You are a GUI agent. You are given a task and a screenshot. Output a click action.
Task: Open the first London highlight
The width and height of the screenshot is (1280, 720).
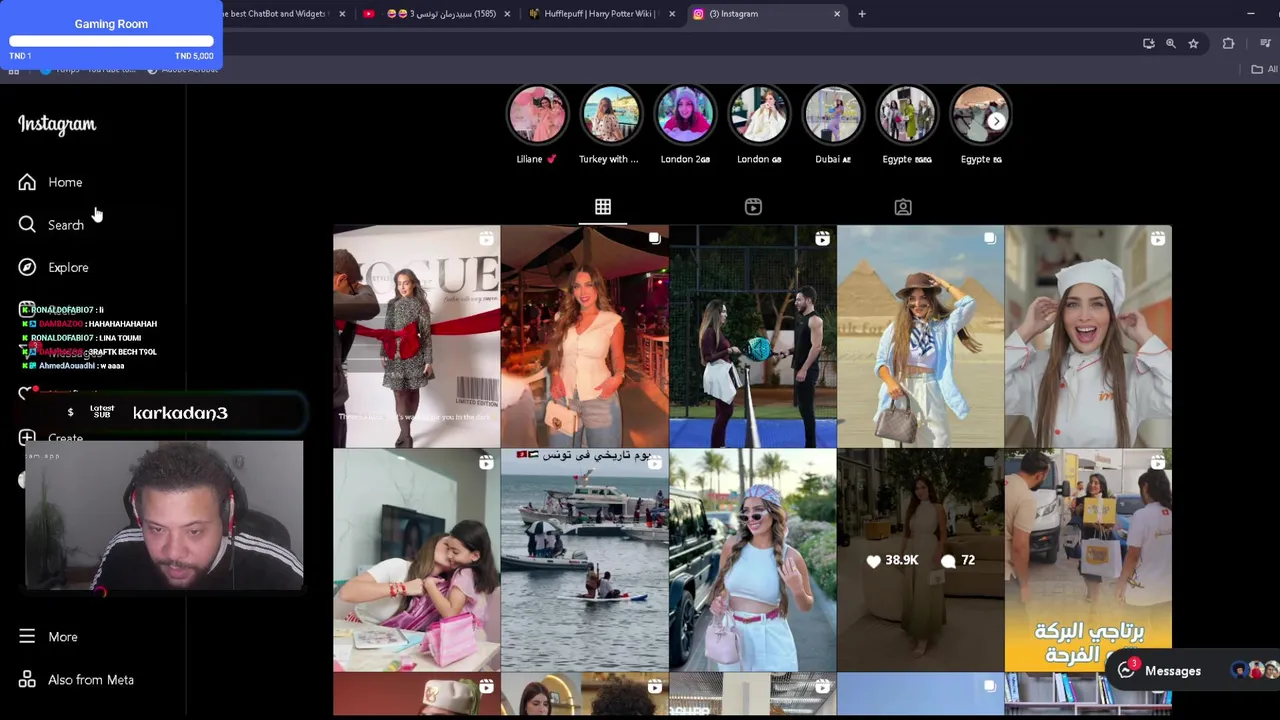(685, 115)
